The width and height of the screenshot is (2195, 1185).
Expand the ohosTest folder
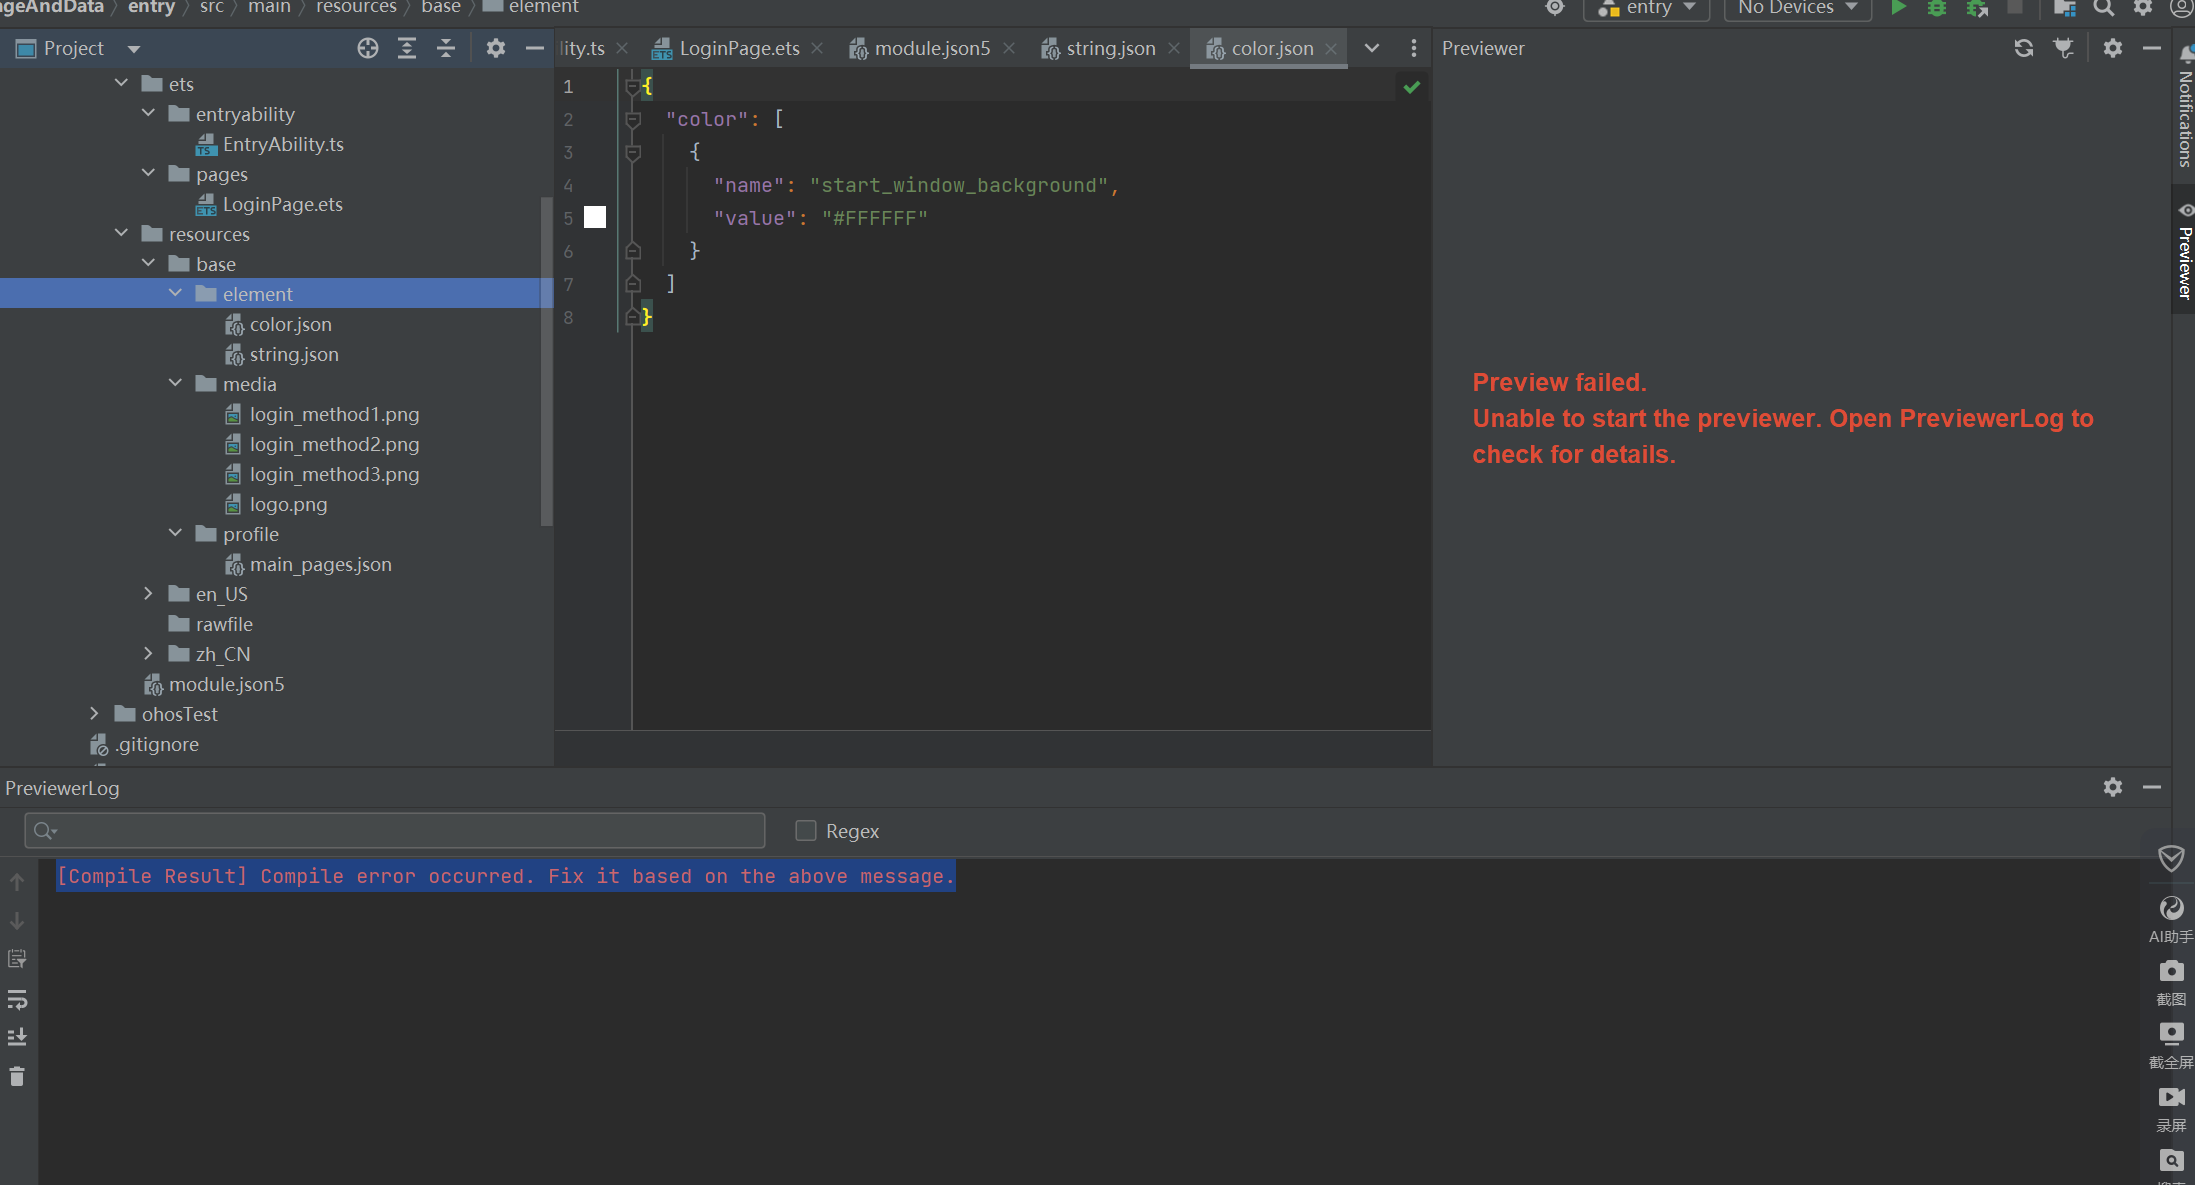coord(94,713)
